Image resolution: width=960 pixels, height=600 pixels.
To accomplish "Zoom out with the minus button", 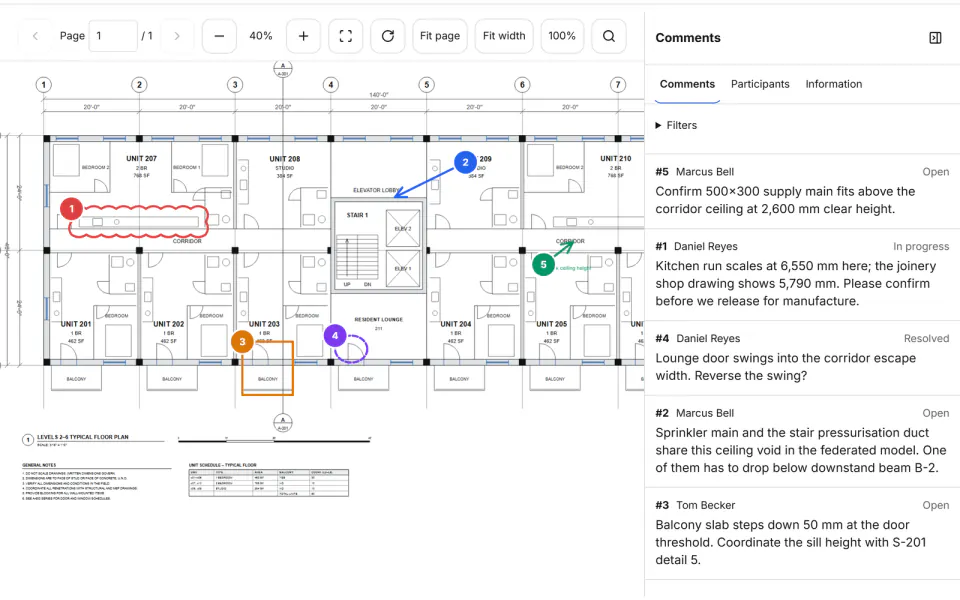I will coord(219,36).
